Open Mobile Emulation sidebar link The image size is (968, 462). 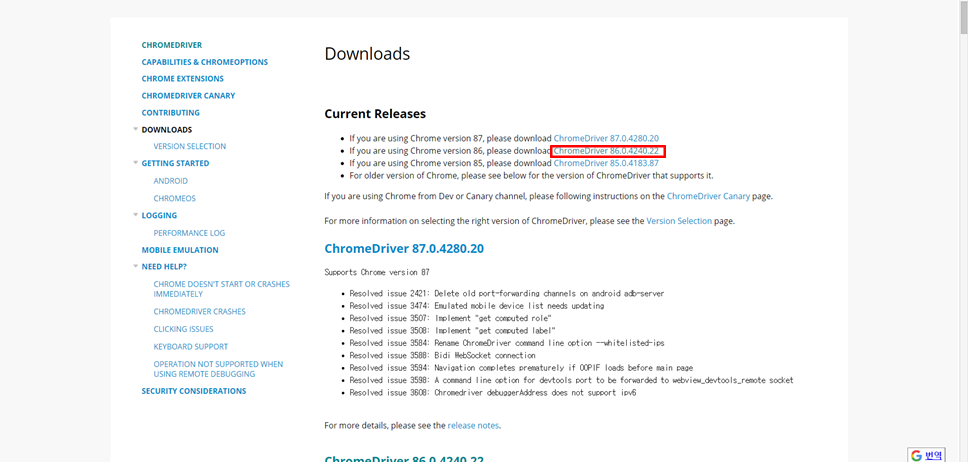(x=180, y=250)
